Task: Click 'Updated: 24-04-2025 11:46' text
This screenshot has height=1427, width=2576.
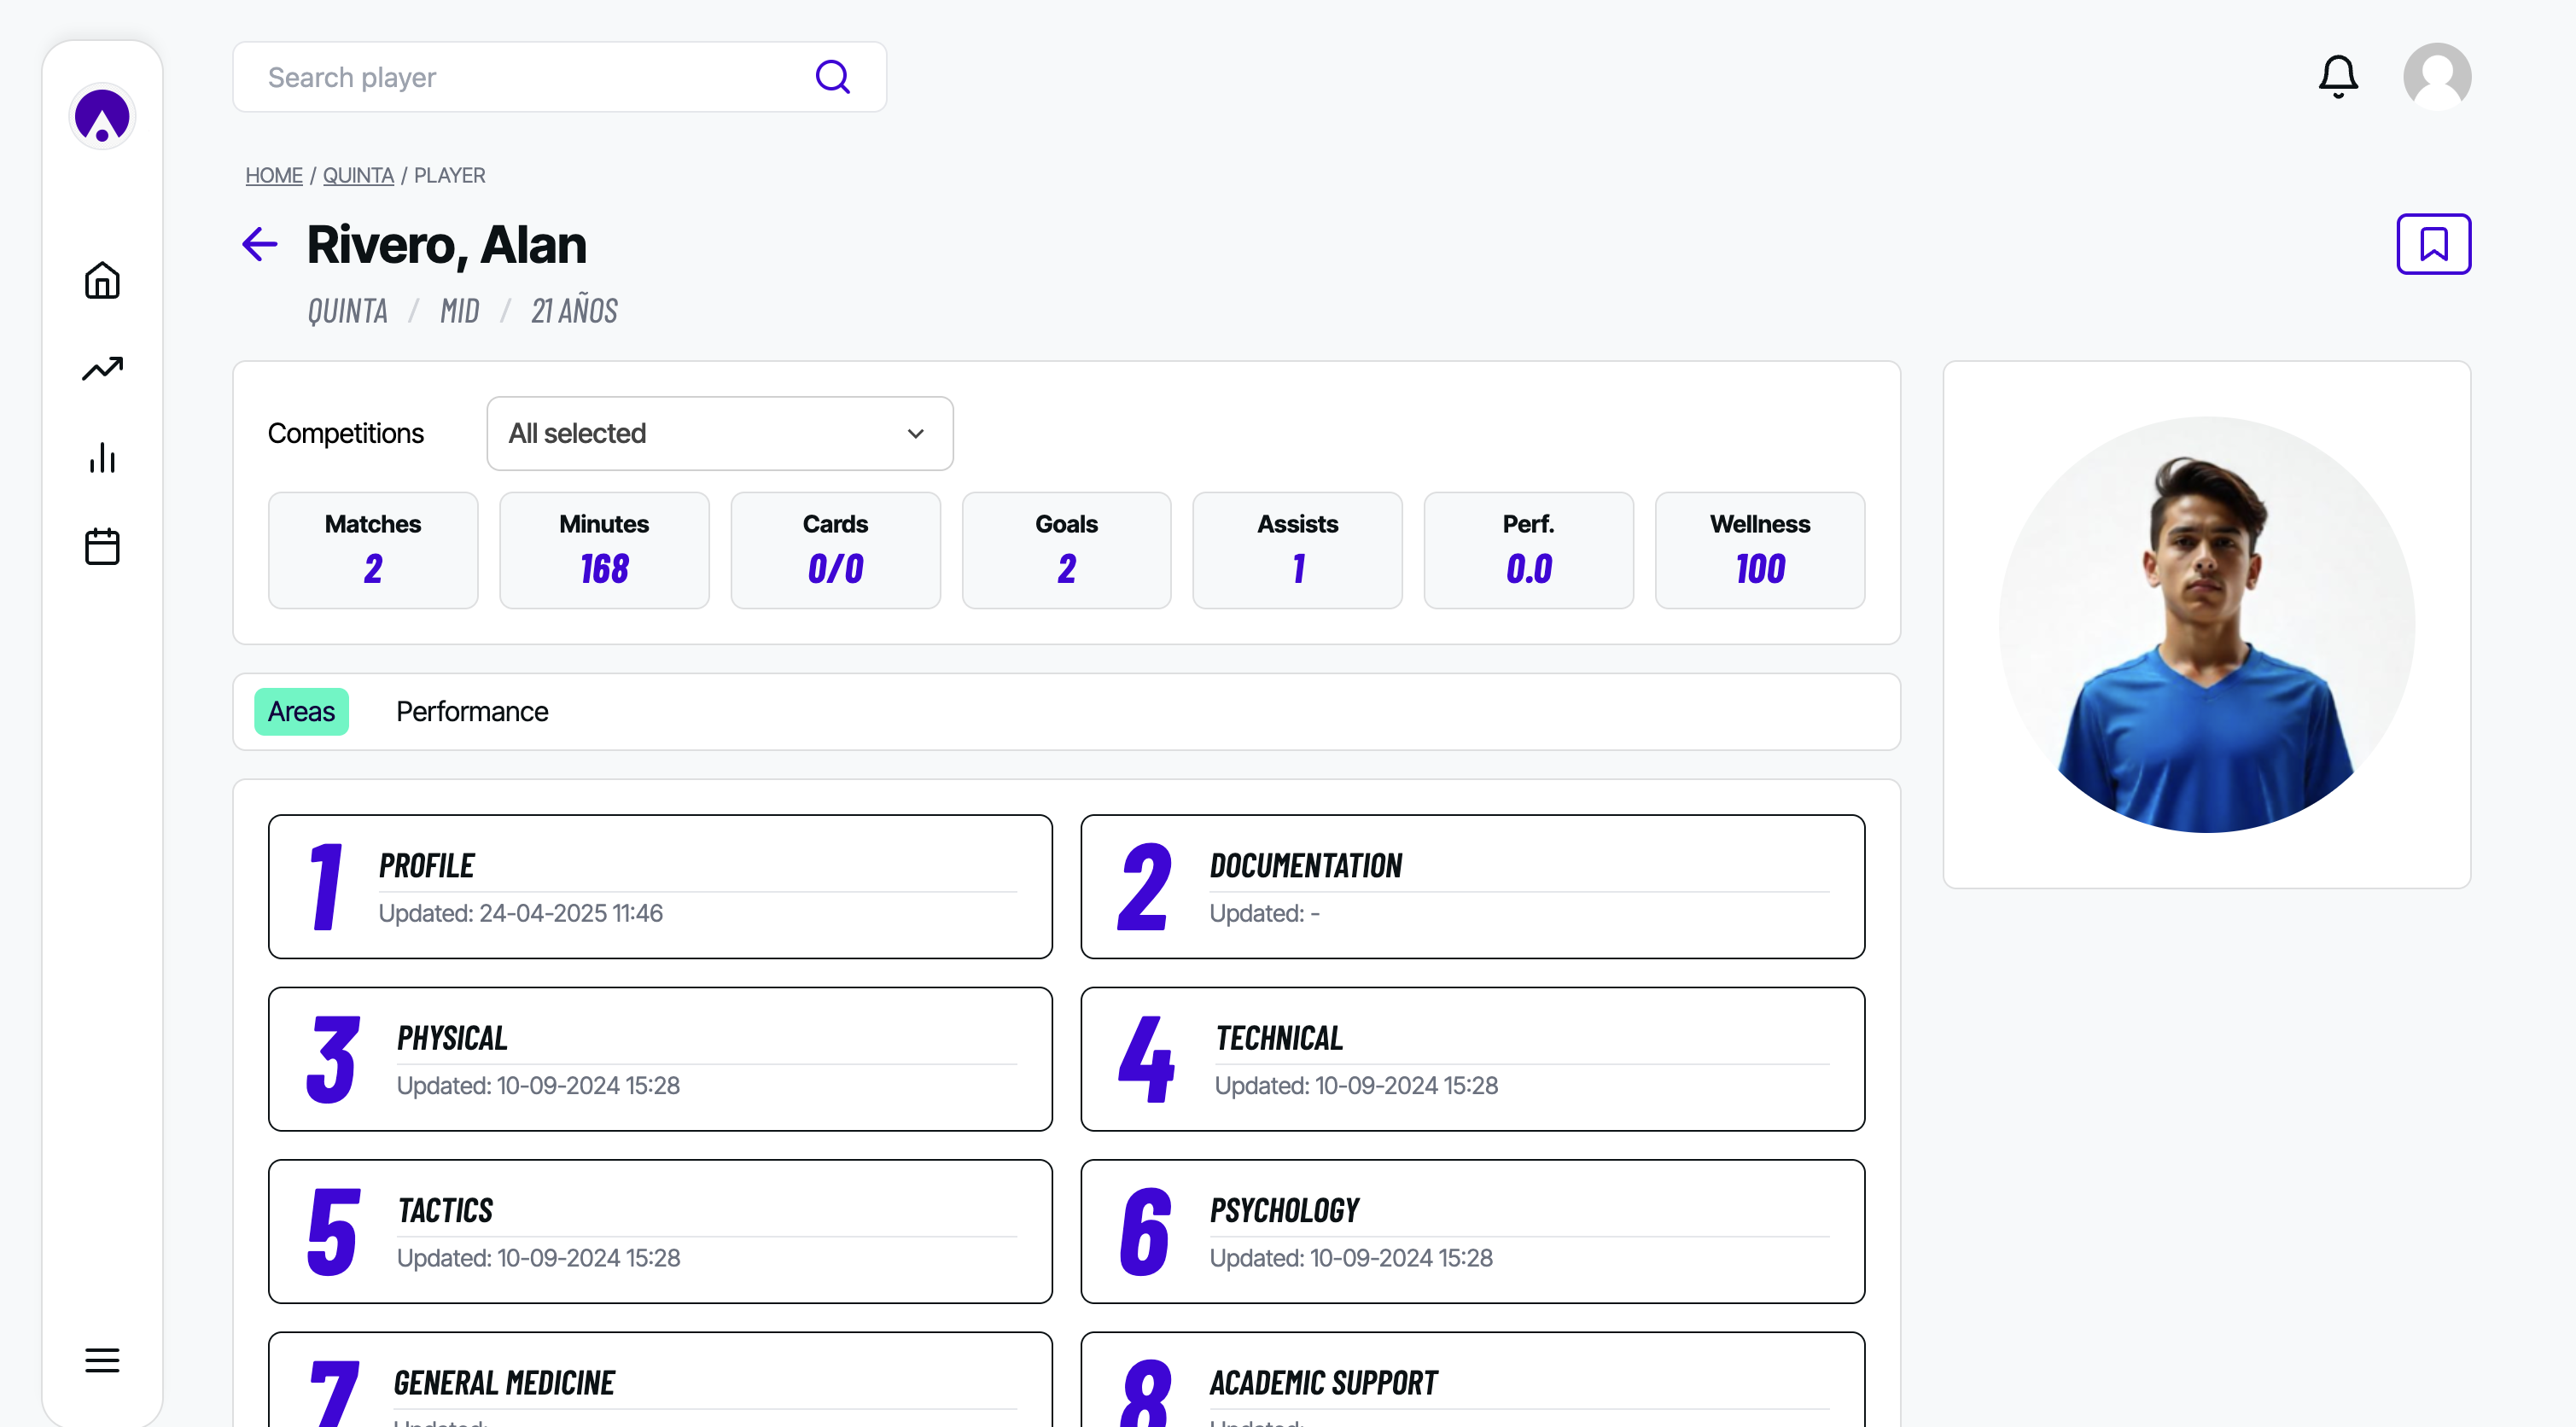Action: coord(520,913)
